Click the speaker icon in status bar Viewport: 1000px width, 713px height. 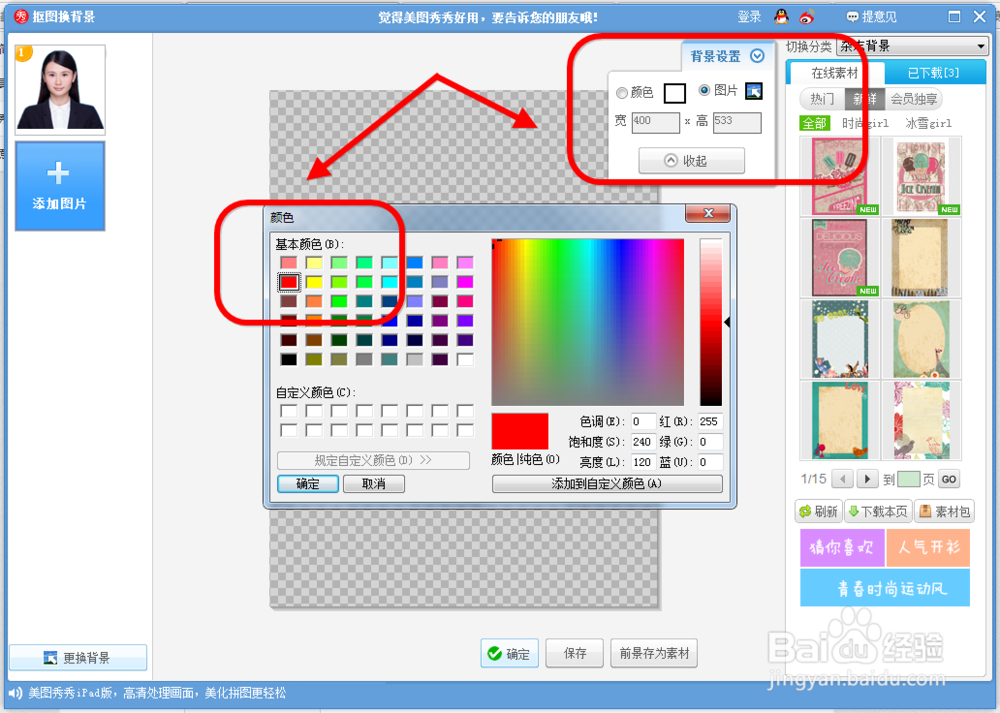(x=15, y=693)
